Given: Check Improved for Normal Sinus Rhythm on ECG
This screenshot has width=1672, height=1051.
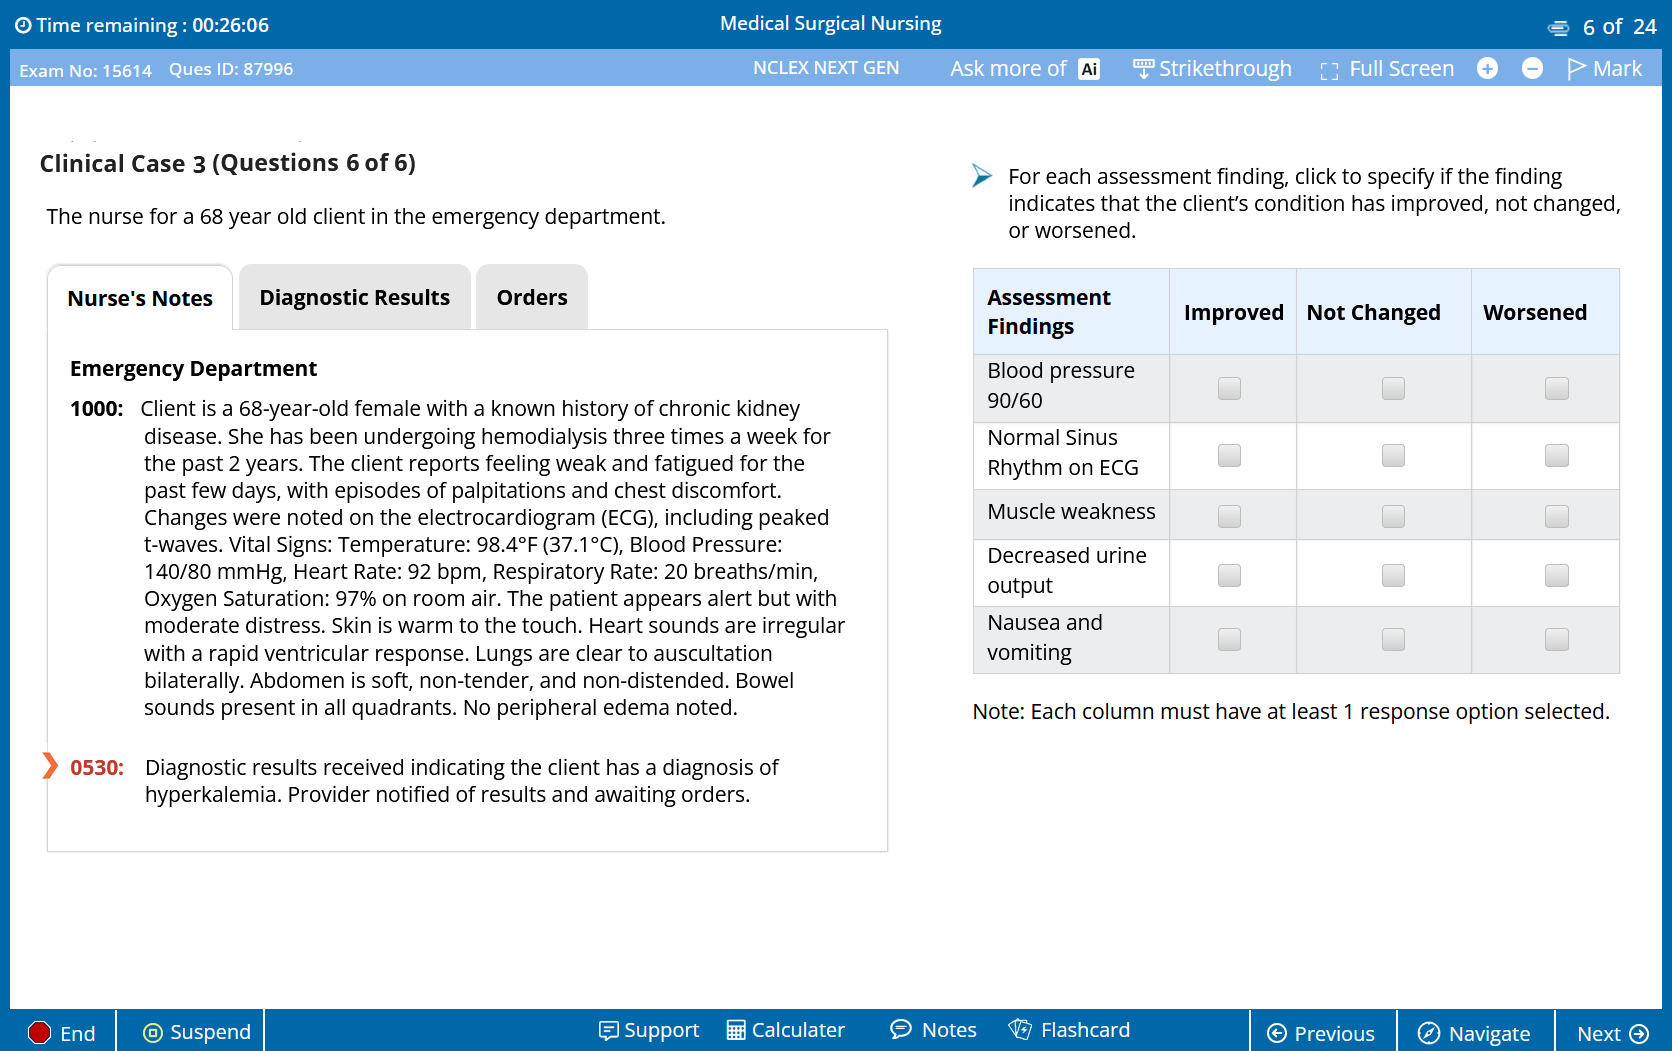Looking at the screenshot, I should (1229, 455).
